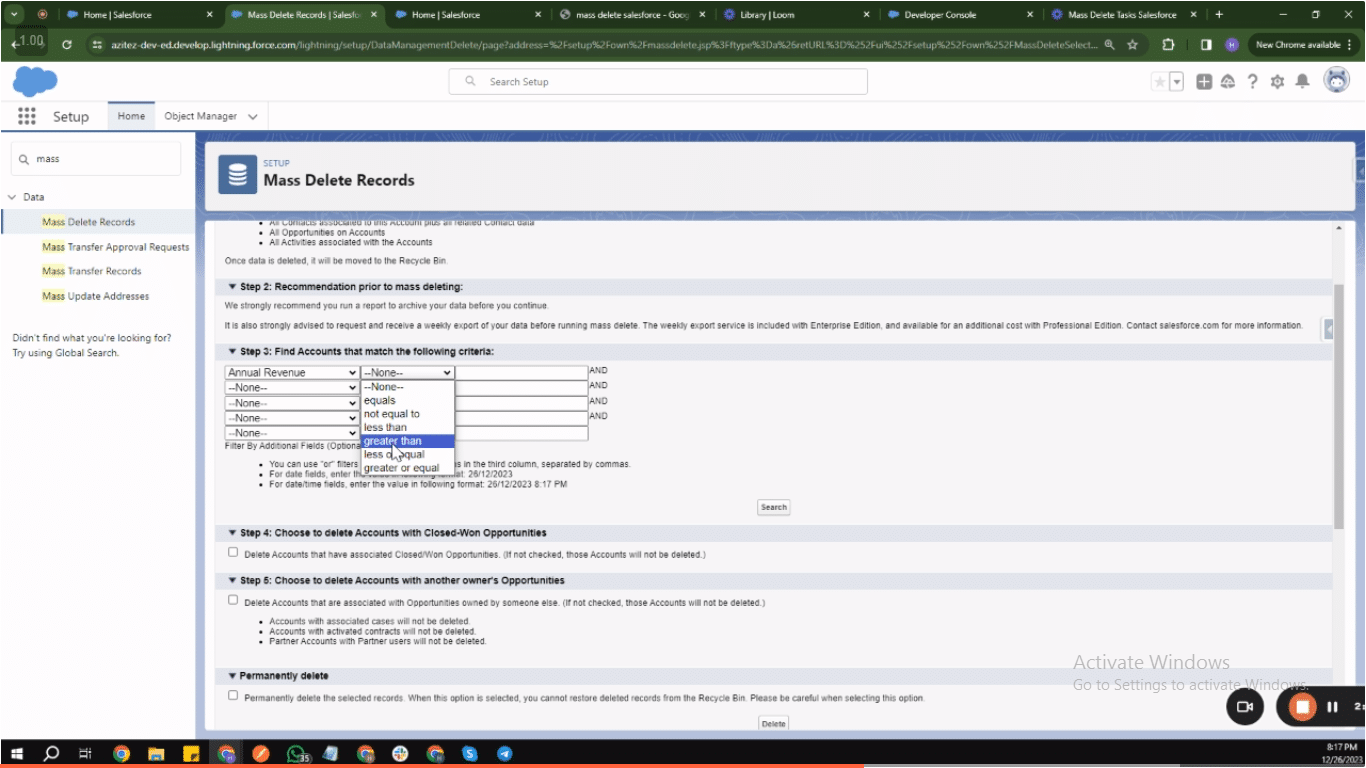Open Skype from the taskbar
The width and height of the screenshot is (1366, 768).
pyautogui.click(x=469, y=754)
